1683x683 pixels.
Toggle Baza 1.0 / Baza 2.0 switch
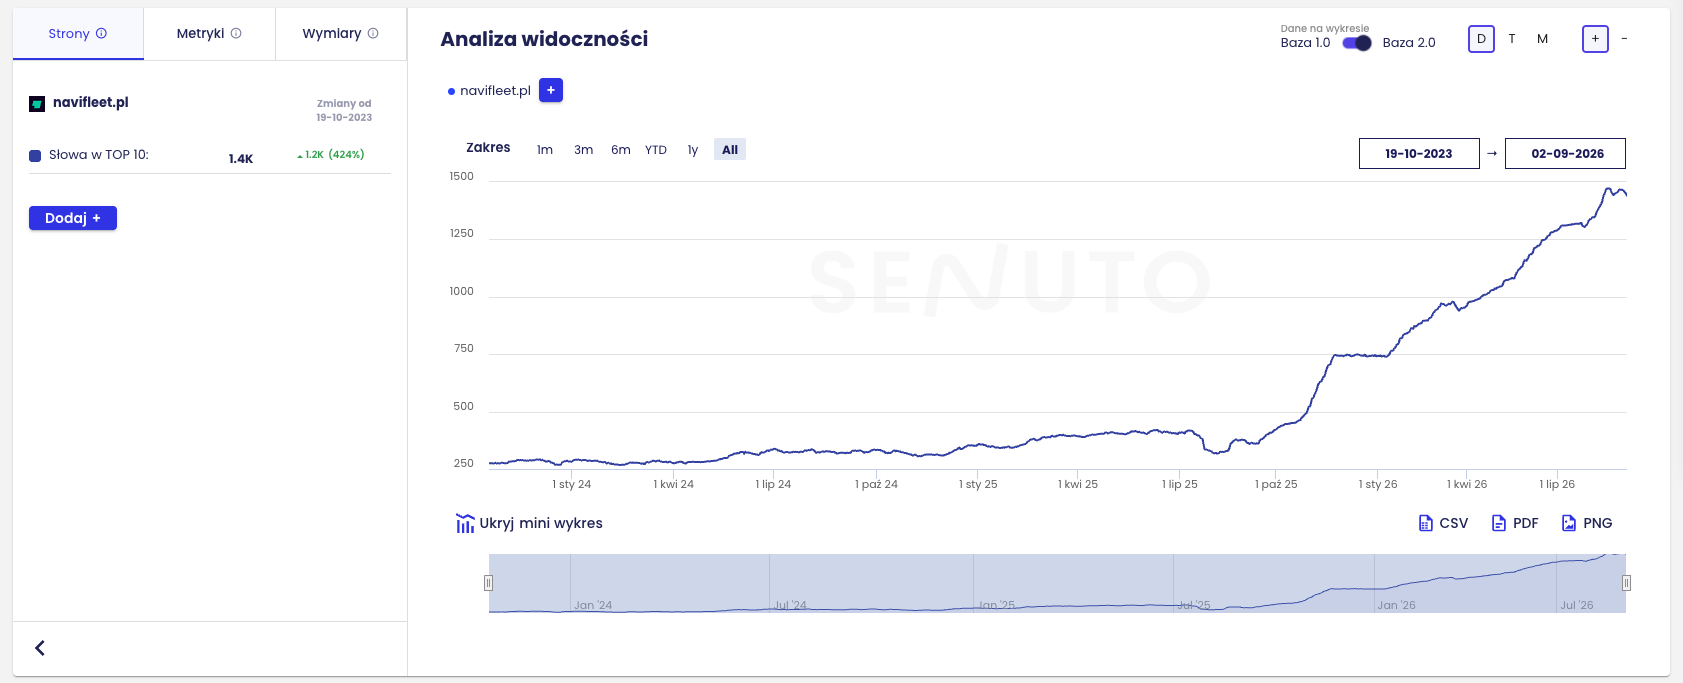1357,43
